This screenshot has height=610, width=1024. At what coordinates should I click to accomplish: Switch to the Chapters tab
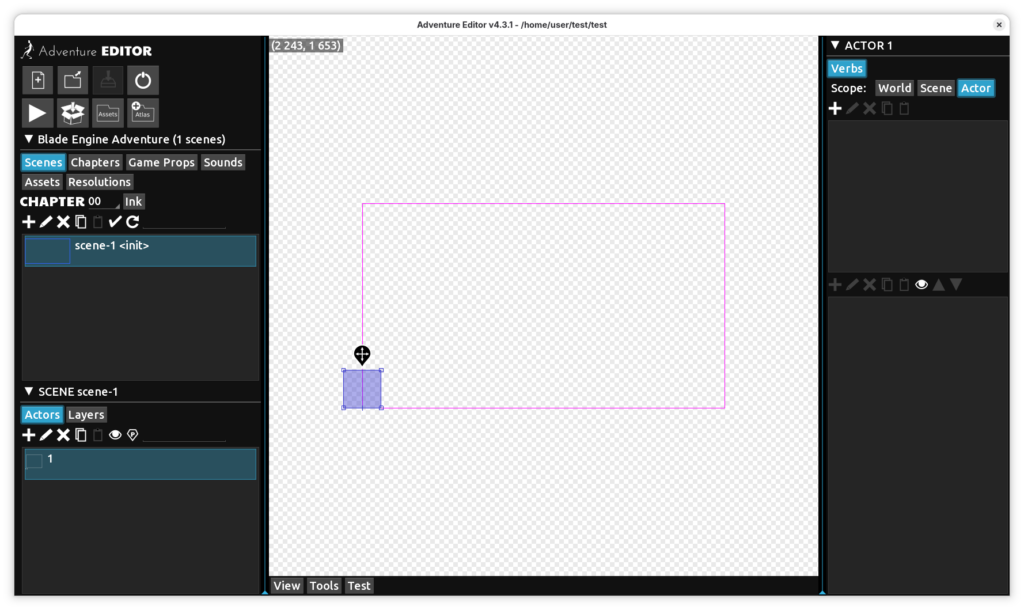coord(95,162)
